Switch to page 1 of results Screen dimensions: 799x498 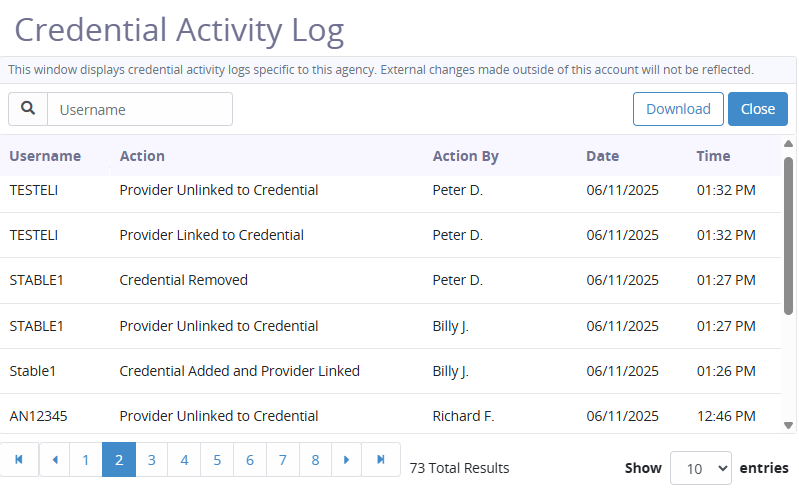(86, 460)
